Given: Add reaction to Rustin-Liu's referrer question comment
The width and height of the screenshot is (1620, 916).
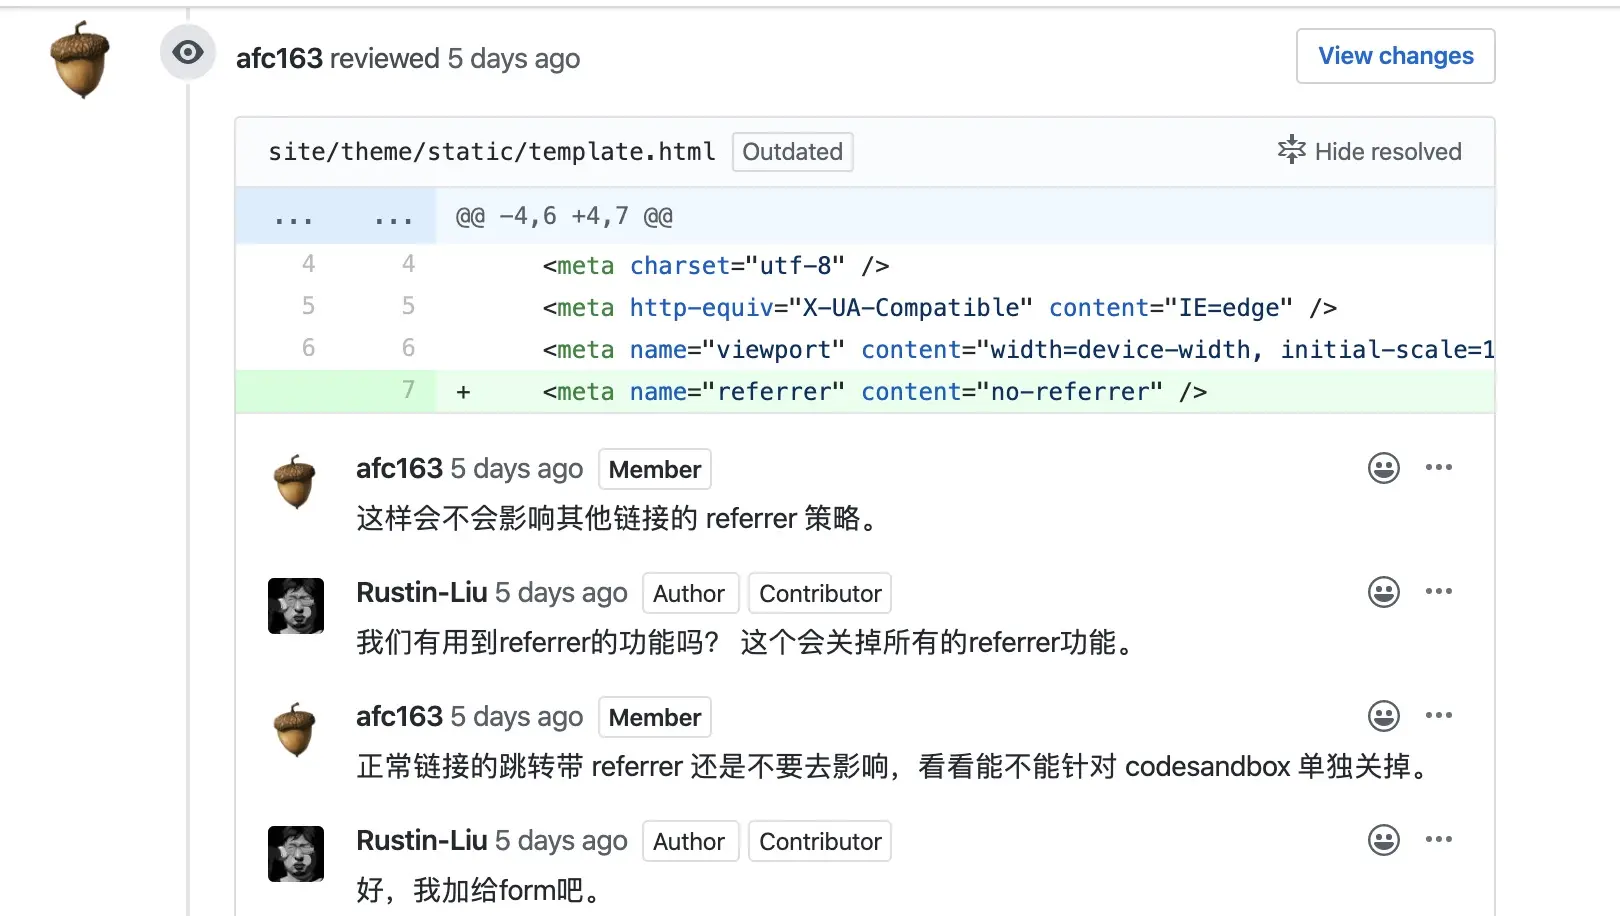Looking at the screenshot, I should (1383, 592).
